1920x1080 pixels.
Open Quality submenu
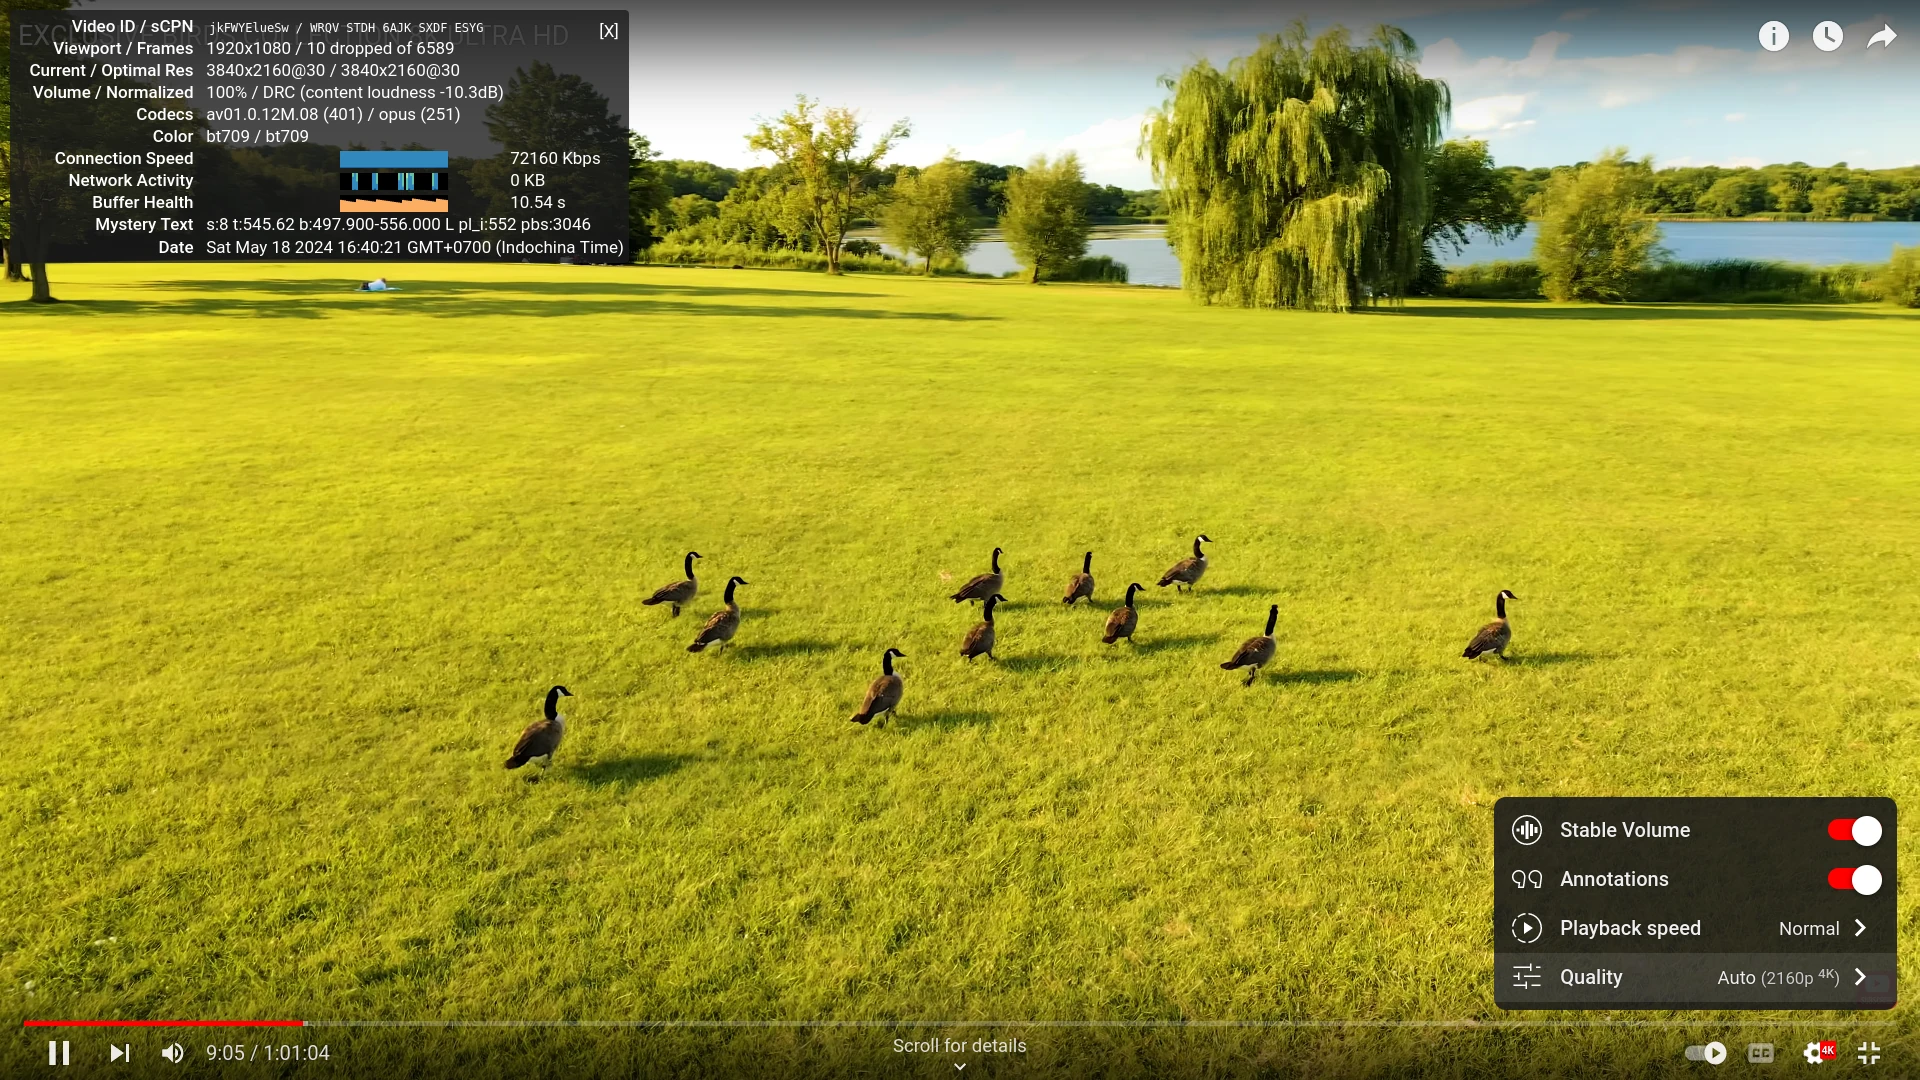coord(1695,977)
